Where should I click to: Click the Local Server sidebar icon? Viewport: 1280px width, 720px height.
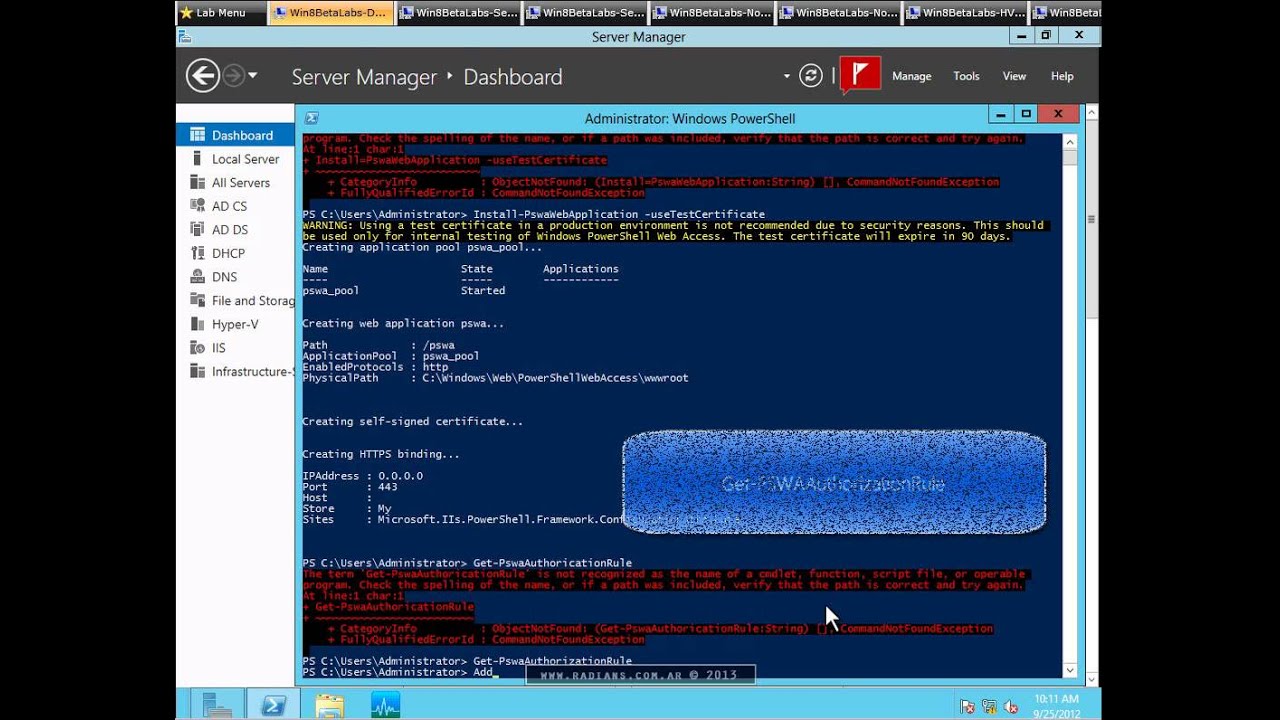[196, 159]
